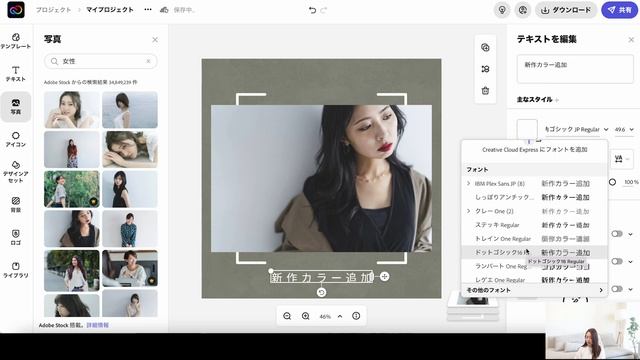Open the Logo (ロゴ) sidebar panel
Viewport: 640px width, 360px height.
pos(16,237)
